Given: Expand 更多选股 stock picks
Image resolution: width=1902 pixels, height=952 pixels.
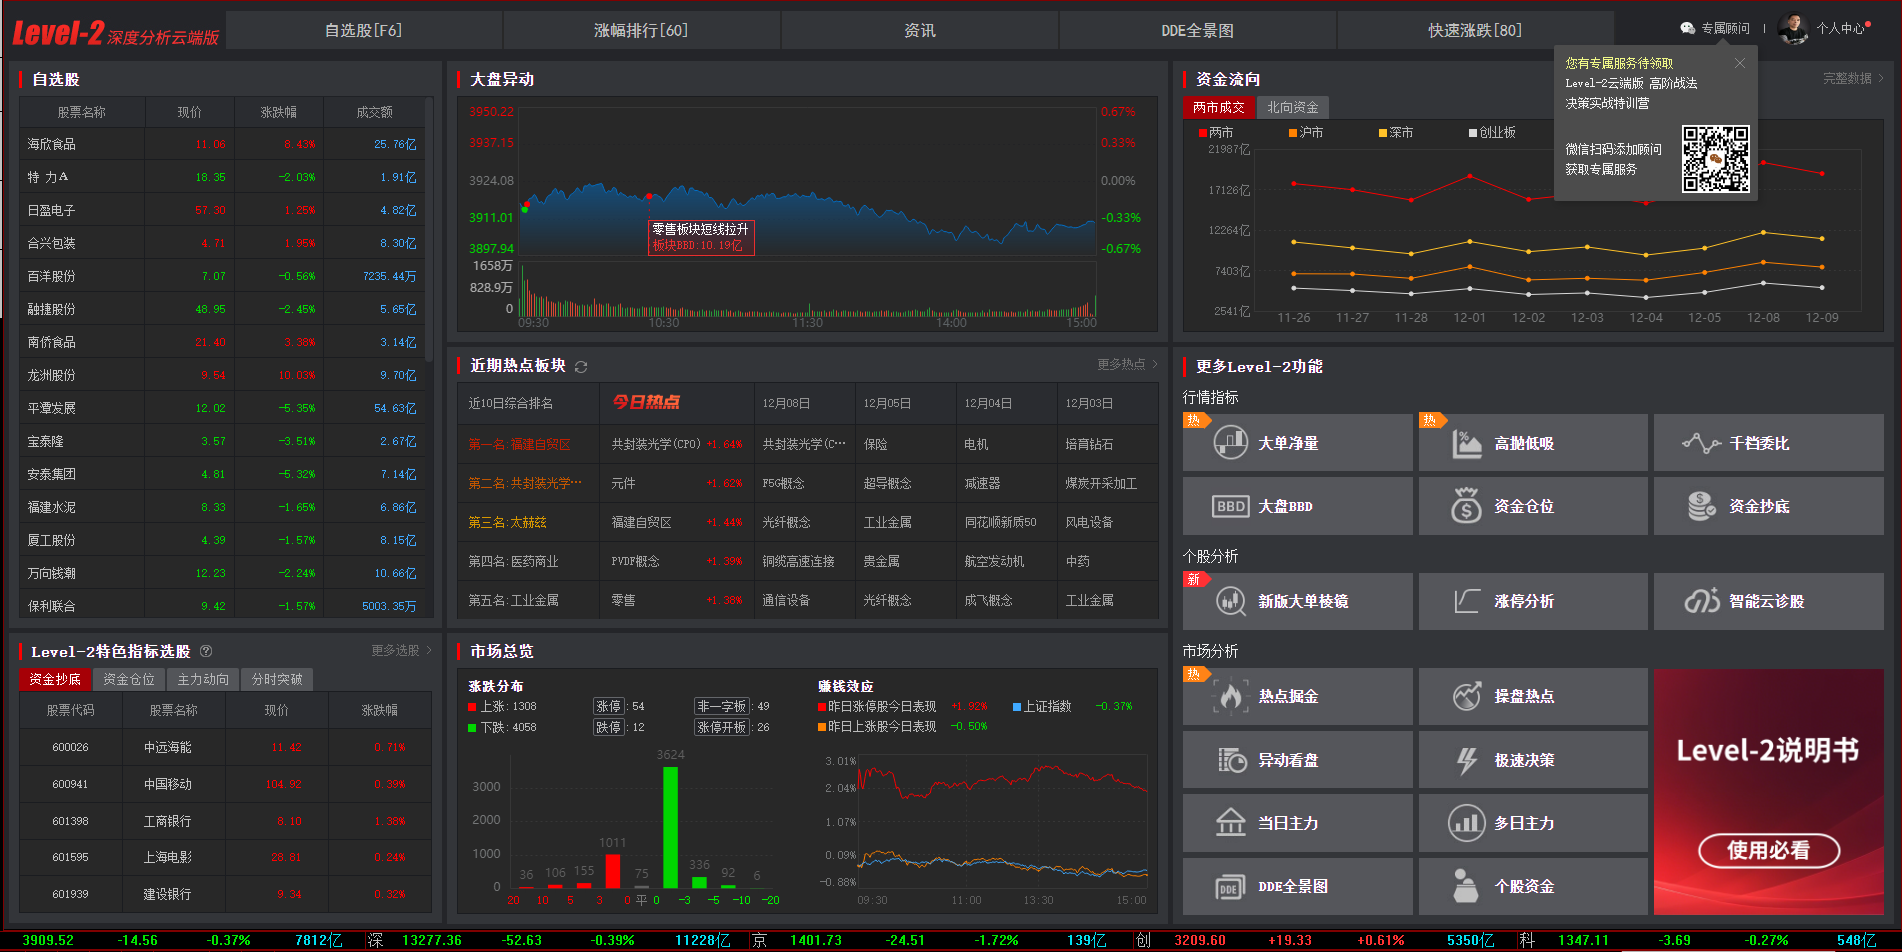Looking at the screenshot, I should pos(400,650).
